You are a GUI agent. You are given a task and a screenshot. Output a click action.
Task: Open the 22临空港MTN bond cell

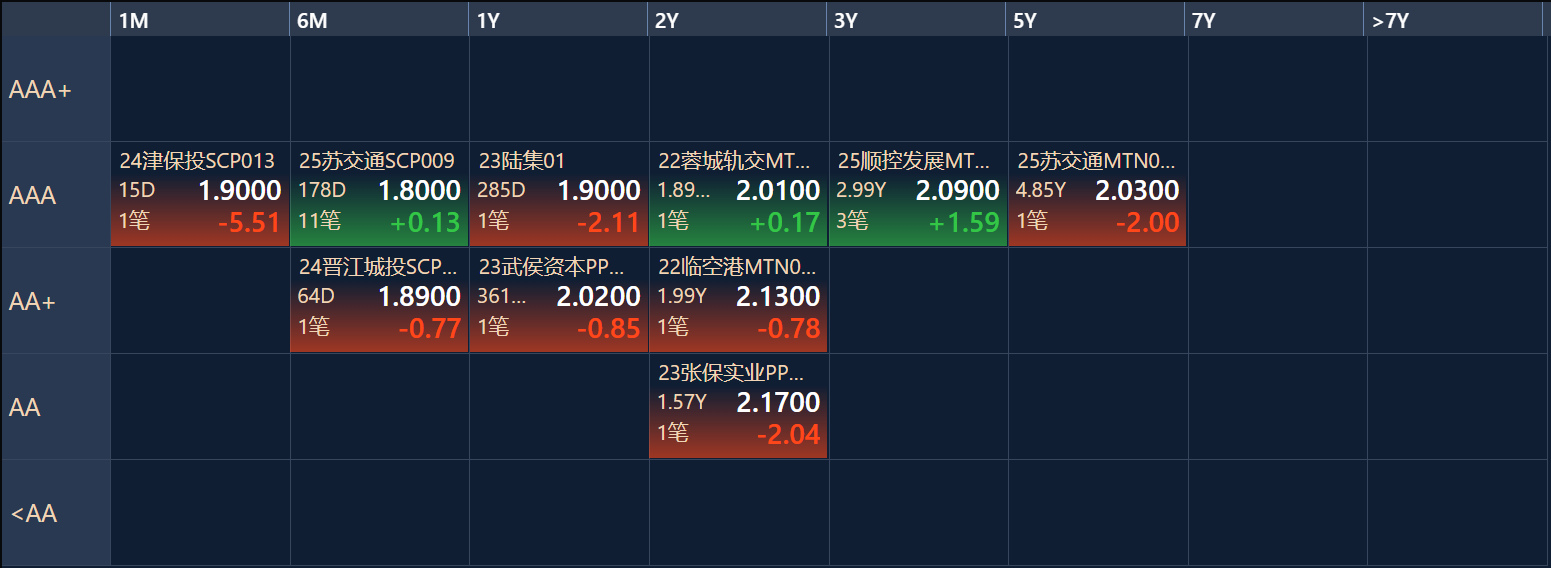pos(738,300)
